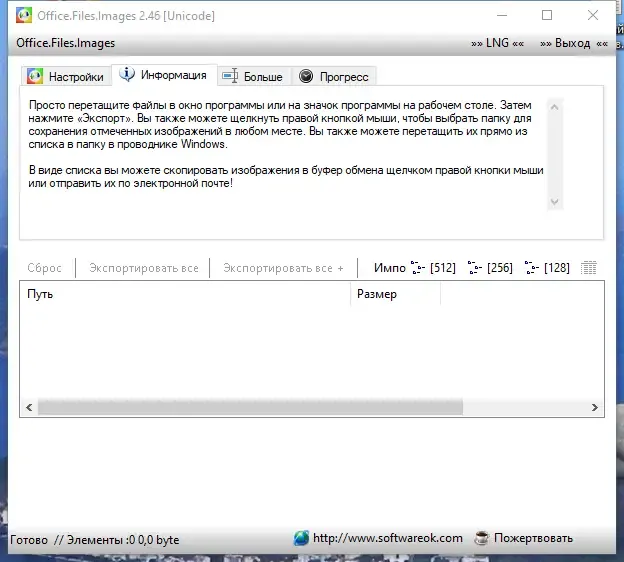Maximize the Office.Files.Images window
Image resolution: width=624 pixels, height=562 pixels.
click(547, 16)
